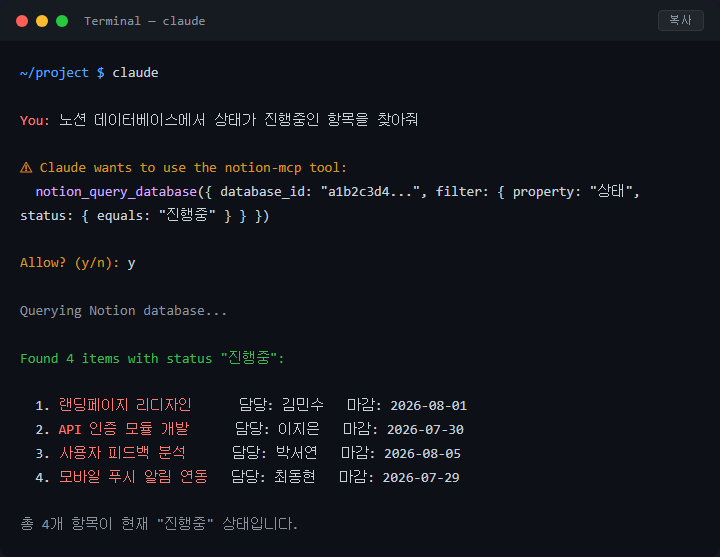Click the window title 'Terminal — claude'
Screen dimensions: 720x557
click(x=145, y=21)
